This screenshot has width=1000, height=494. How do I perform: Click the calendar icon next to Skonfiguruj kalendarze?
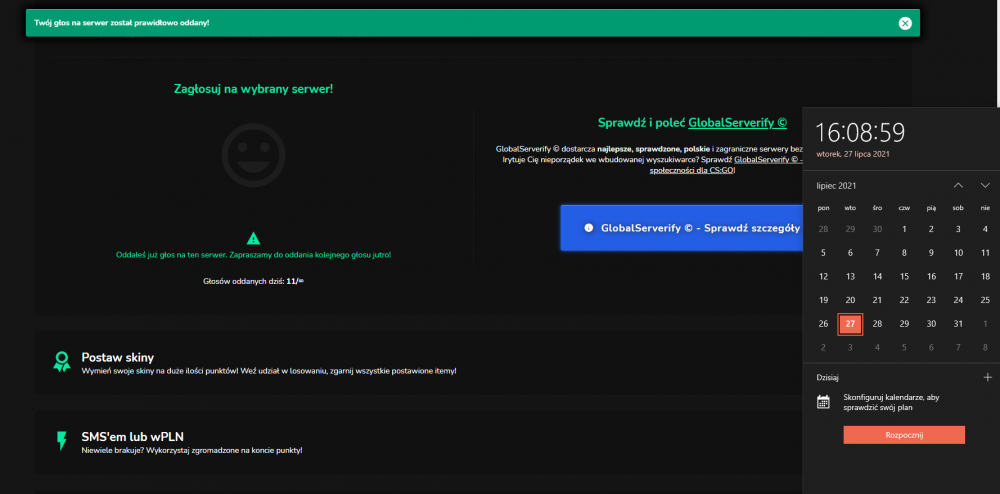tap(823, 402)
